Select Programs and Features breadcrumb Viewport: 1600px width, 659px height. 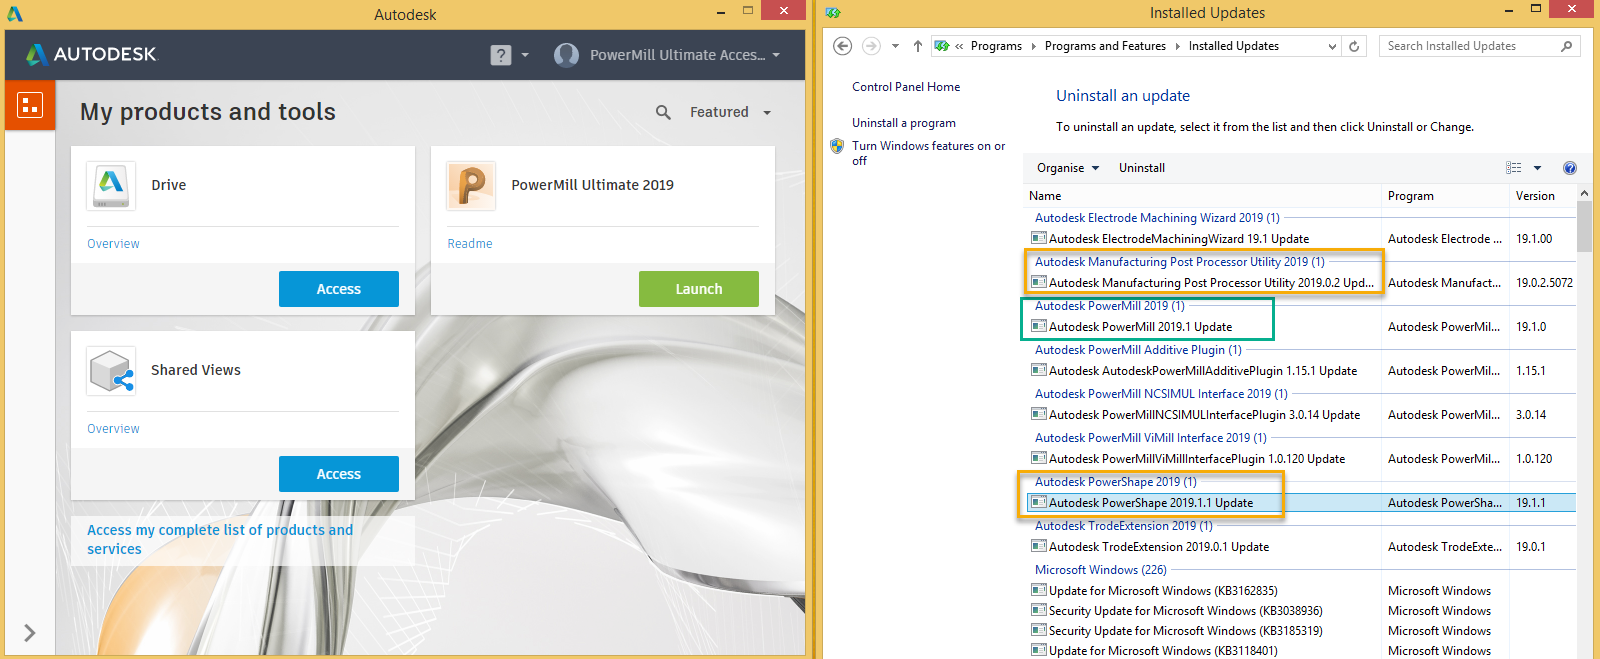point(1105,46)
